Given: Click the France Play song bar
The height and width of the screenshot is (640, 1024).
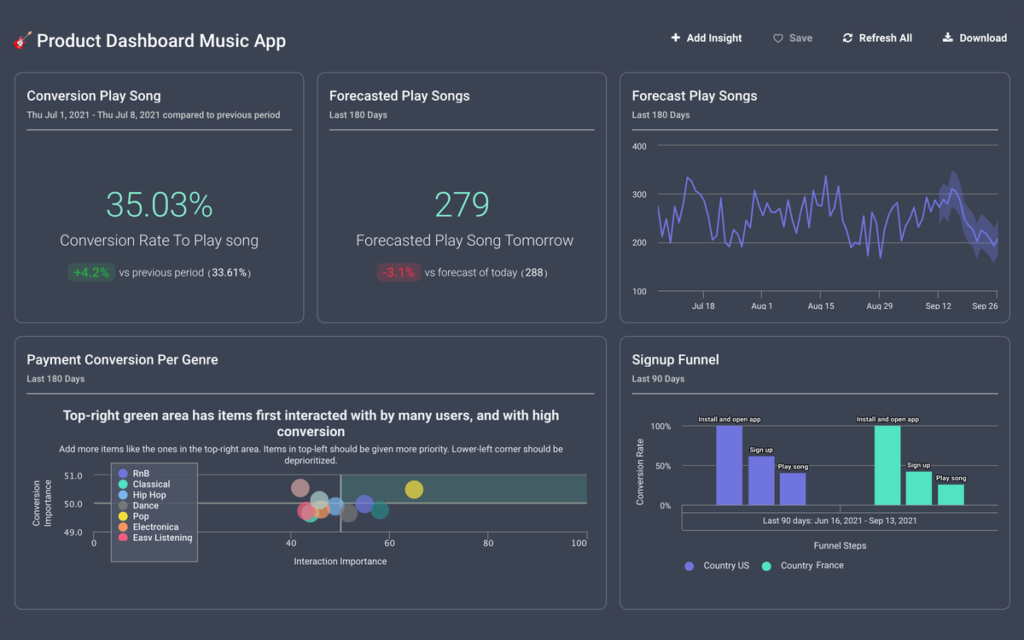Looking at the screenshot, I should [951, 494].
